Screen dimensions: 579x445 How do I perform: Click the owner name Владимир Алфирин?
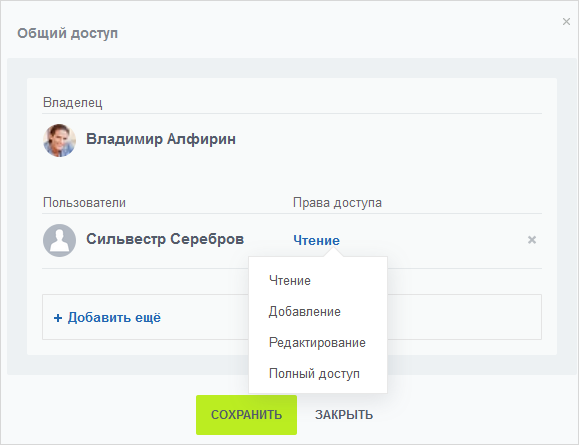coord(161,139)
